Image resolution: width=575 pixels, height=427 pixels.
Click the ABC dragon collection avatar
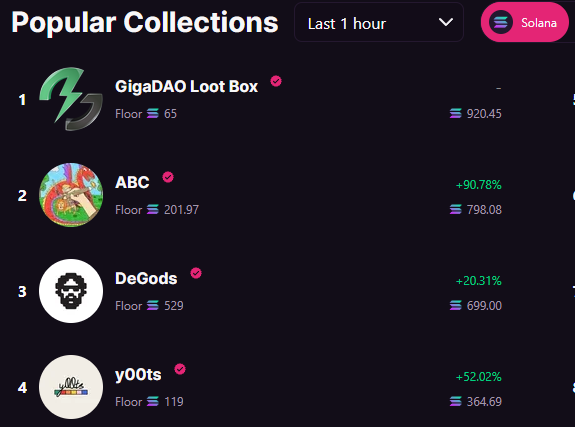[x=71, y=195]
